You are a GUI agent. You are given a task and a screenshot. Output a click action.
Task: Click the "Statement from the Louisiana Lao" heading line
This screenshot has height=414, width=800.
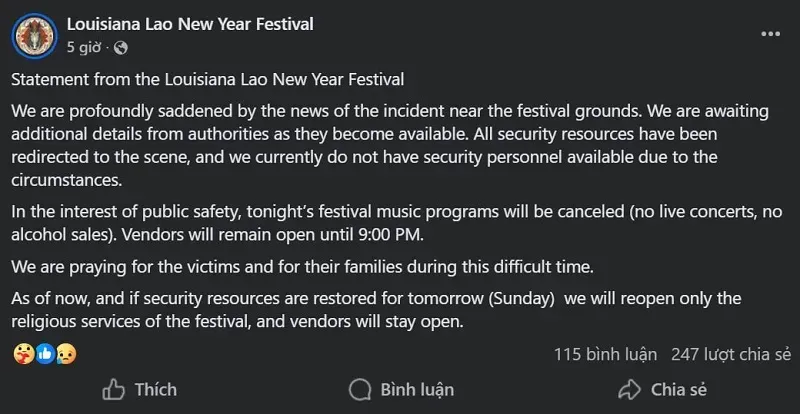click(208, 78)
